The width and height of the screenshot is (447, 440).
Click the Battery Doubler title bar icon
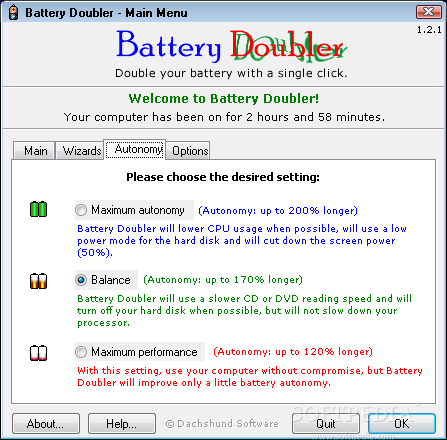click(13, 13)
